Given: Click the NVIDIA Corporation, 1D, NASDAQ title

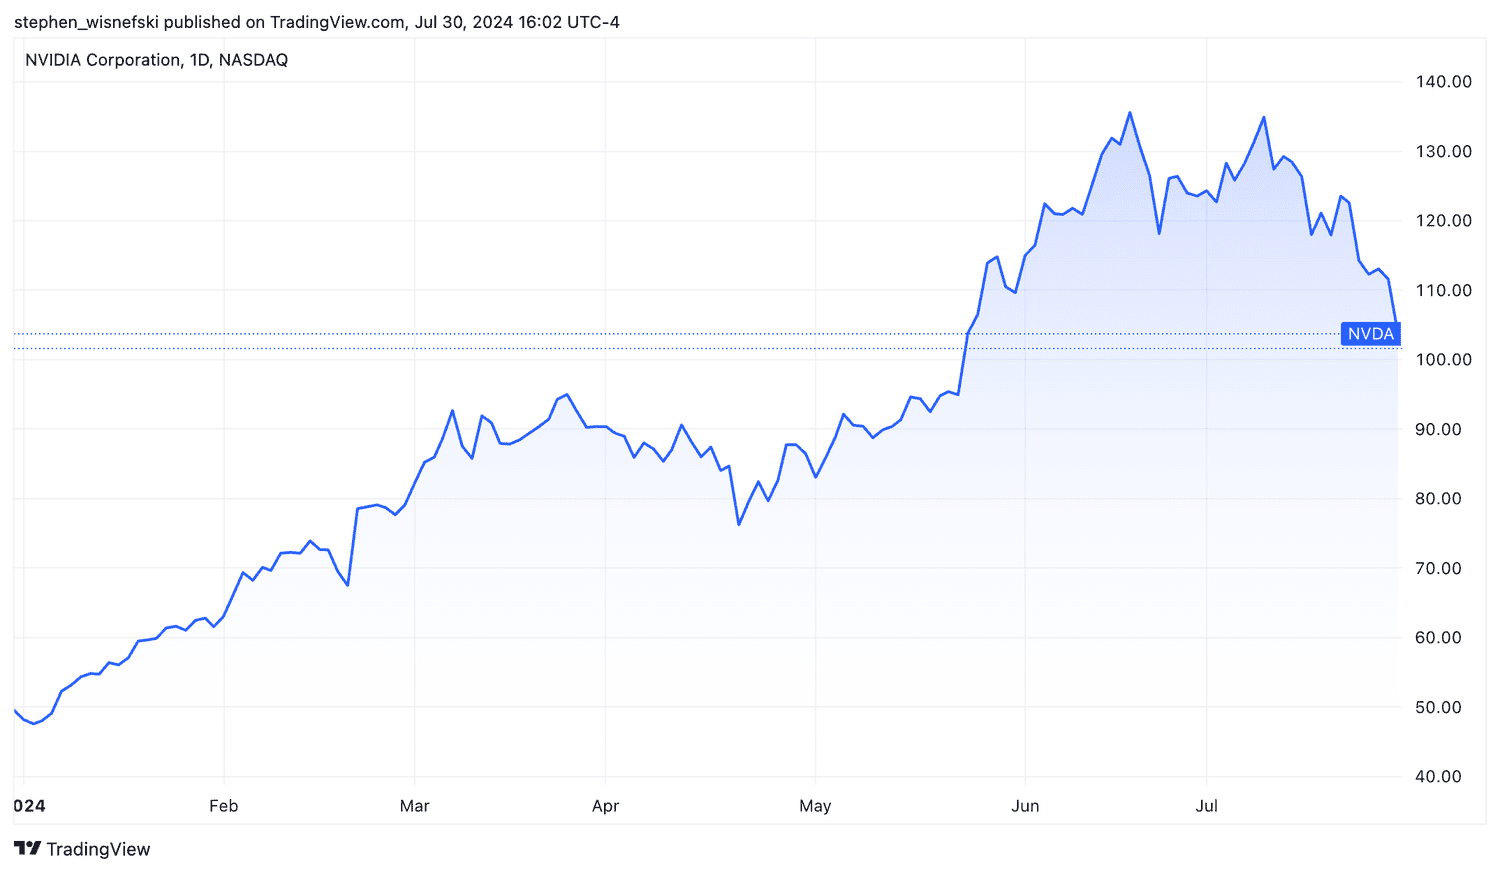Looking at the screenshot, I should [x=157, y=60].
